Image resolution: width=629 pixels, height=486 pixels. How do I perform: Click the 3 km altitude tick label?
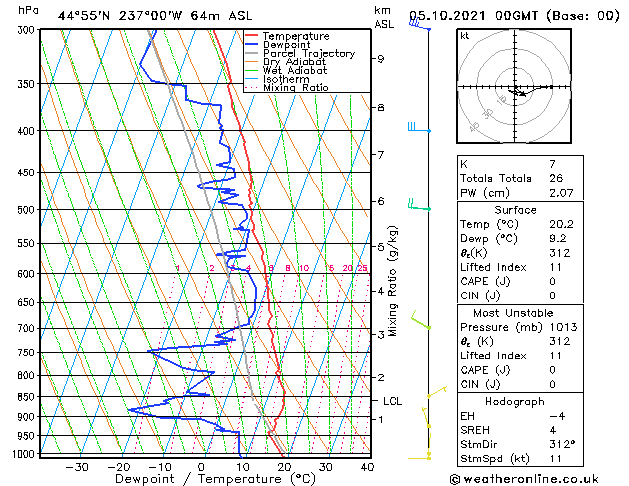click(380, 334)
